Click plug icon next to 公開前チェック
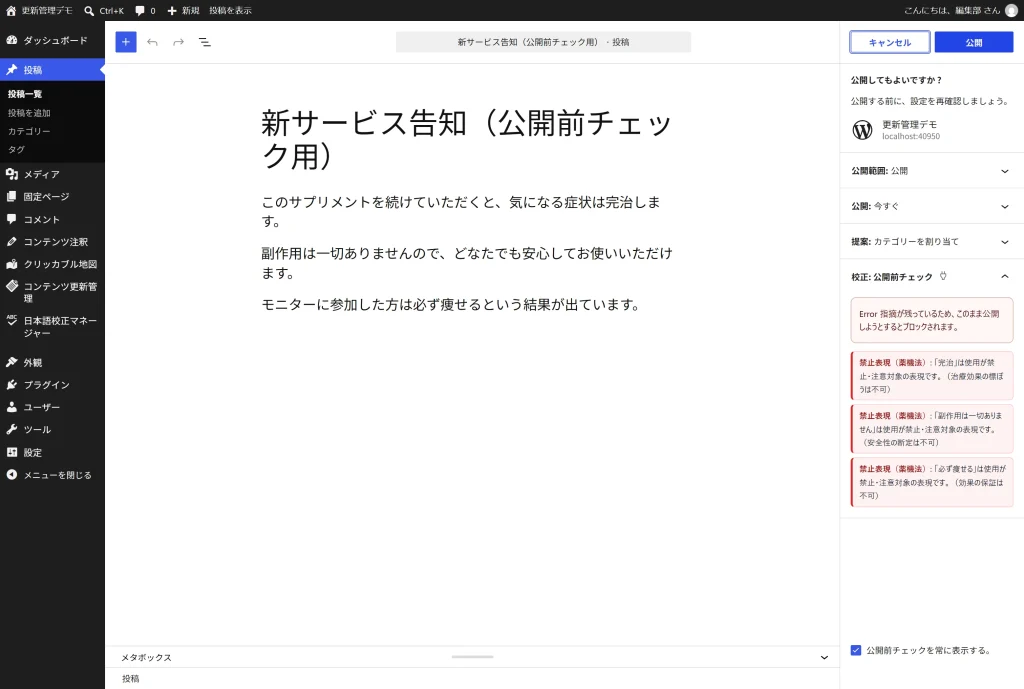Image resolution: width=1024 pixels, height=689 pixels. [x=943, y=276]
